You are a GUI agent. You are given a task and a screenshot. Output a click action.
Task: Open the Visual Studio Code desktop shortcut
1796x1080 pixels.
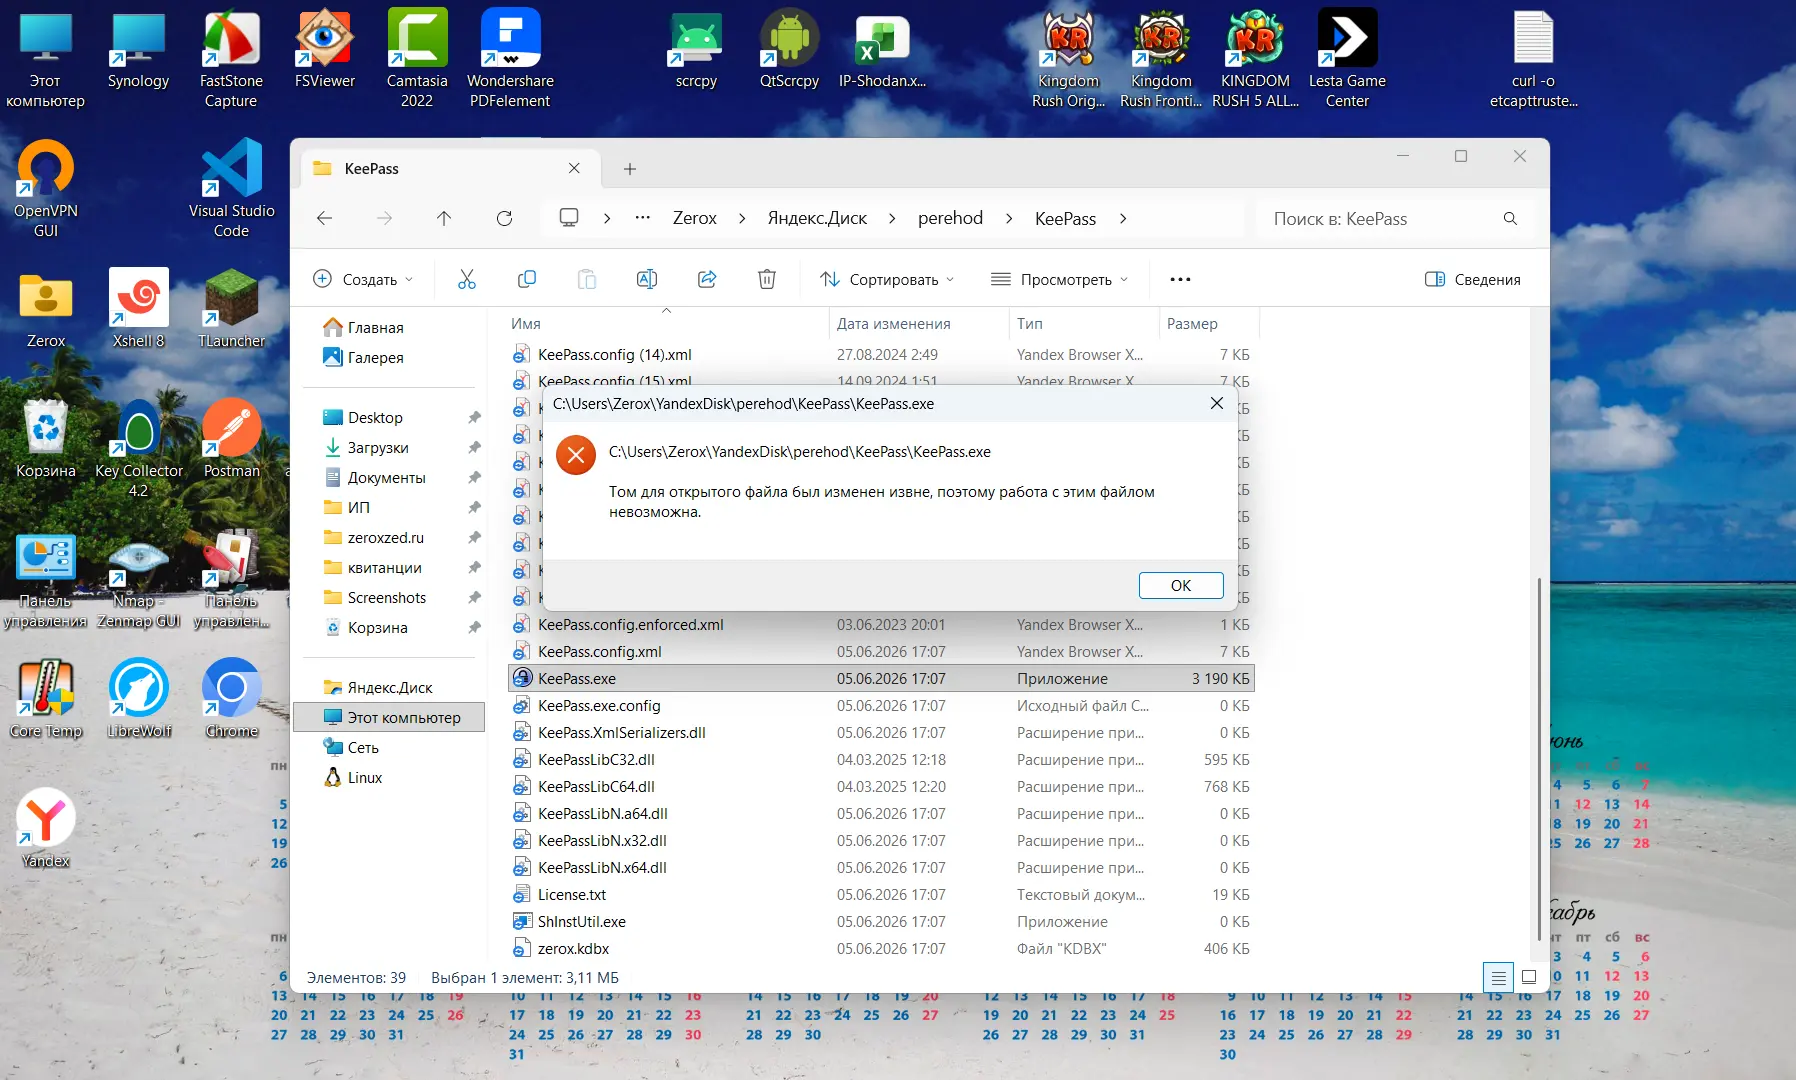pyautogui.click(x=231, y=190)
